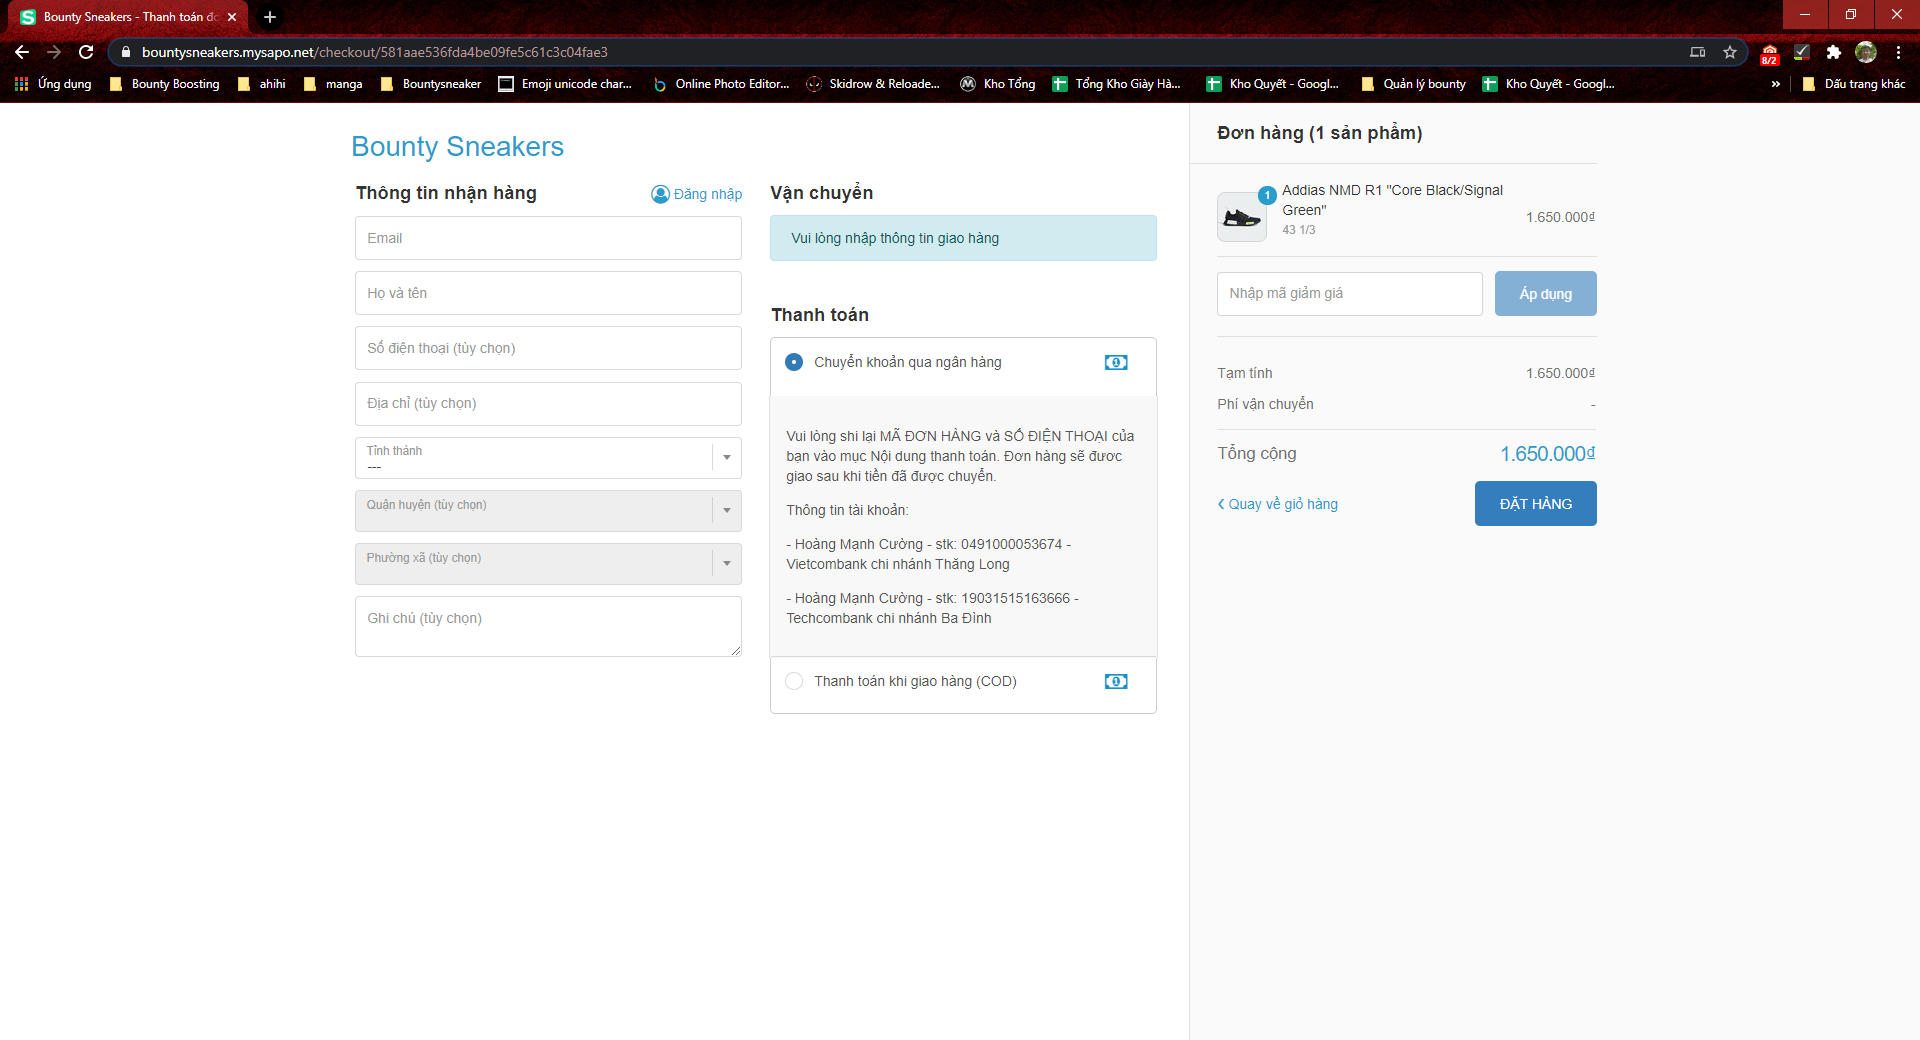
Task: Expand the Quận huyện dropdown
Action: click(x=548, y=511)
